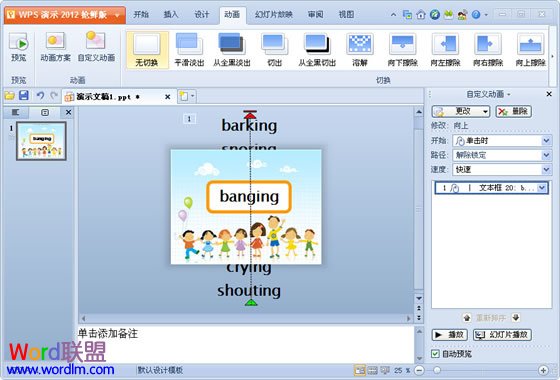Select Fade From Black (从全黑淡出) transition
The width and height of the screenshot is (560, 380).
[x=231, y=50]
